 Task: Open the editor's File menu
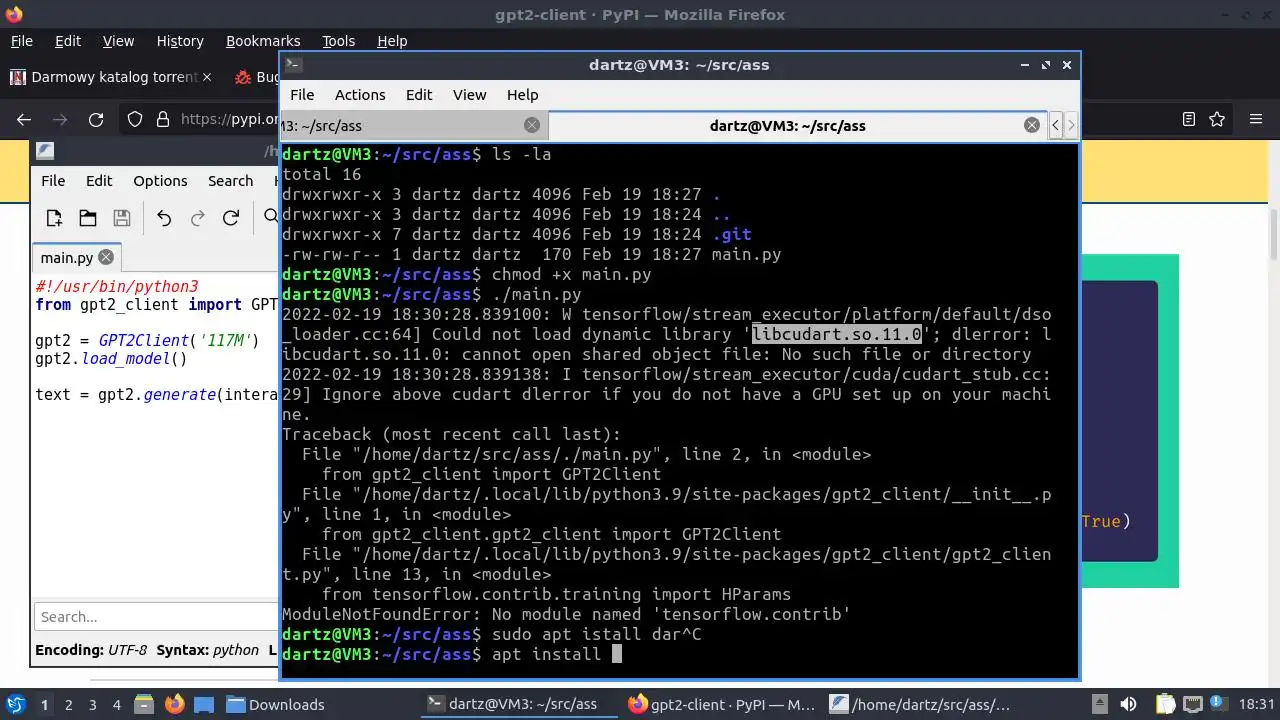pos(53,181)
